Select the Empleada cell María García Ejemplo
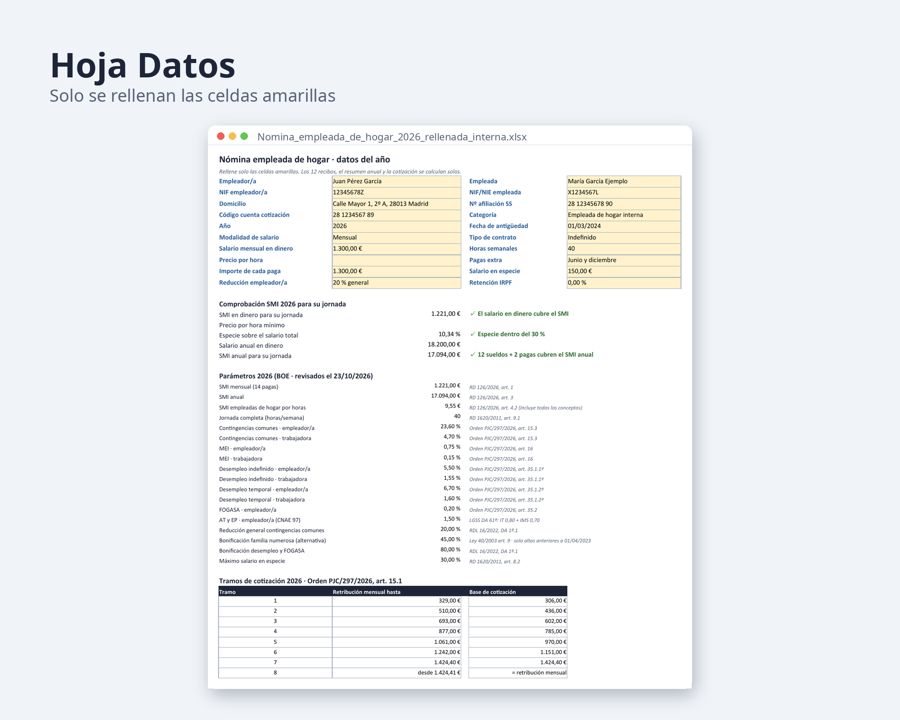Viewport: 900px width, 720px height. [x=623, y=181]
